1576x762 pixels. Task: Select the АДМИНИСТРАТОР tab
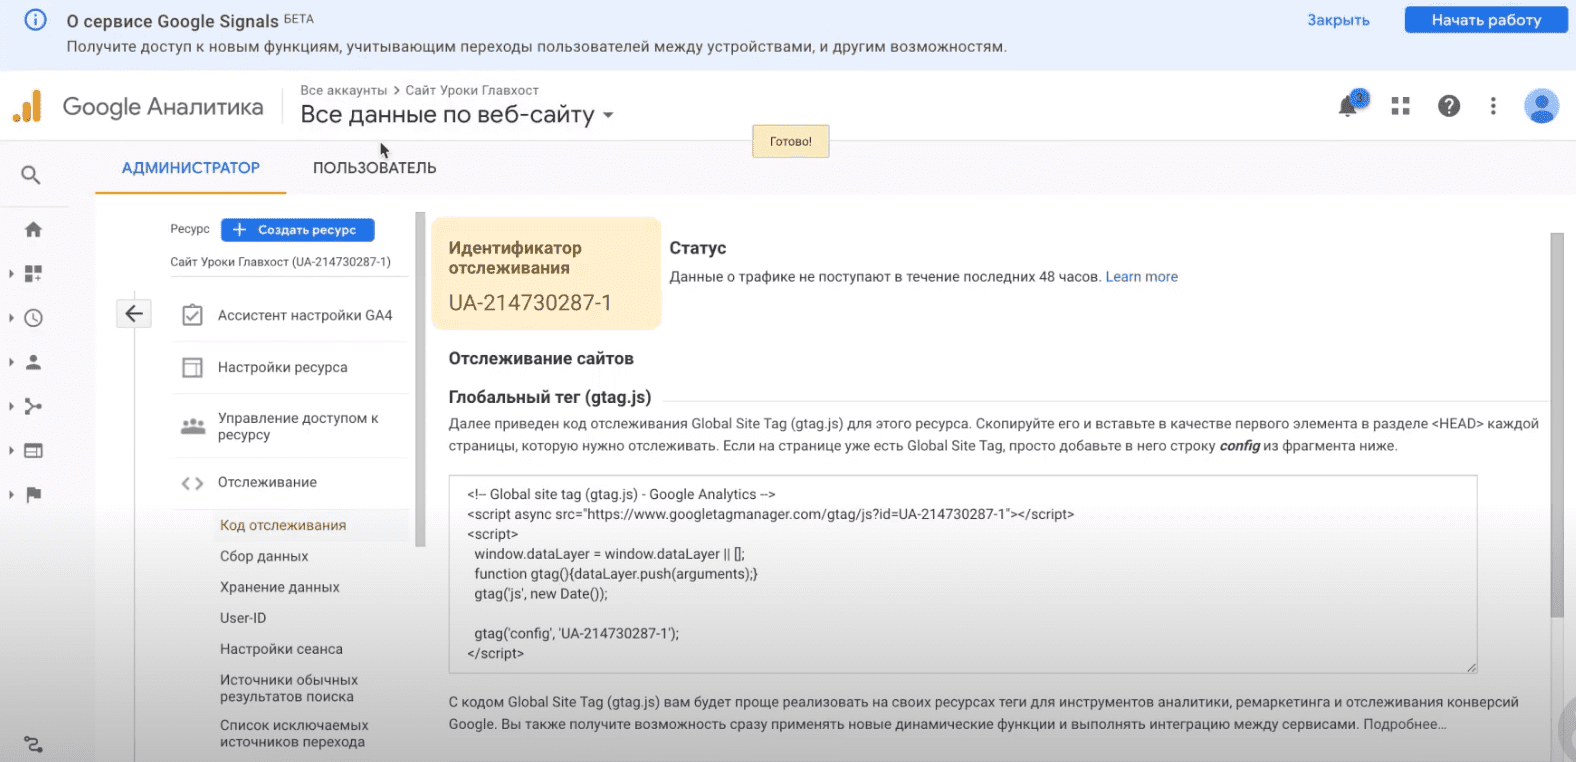[190, 168]
